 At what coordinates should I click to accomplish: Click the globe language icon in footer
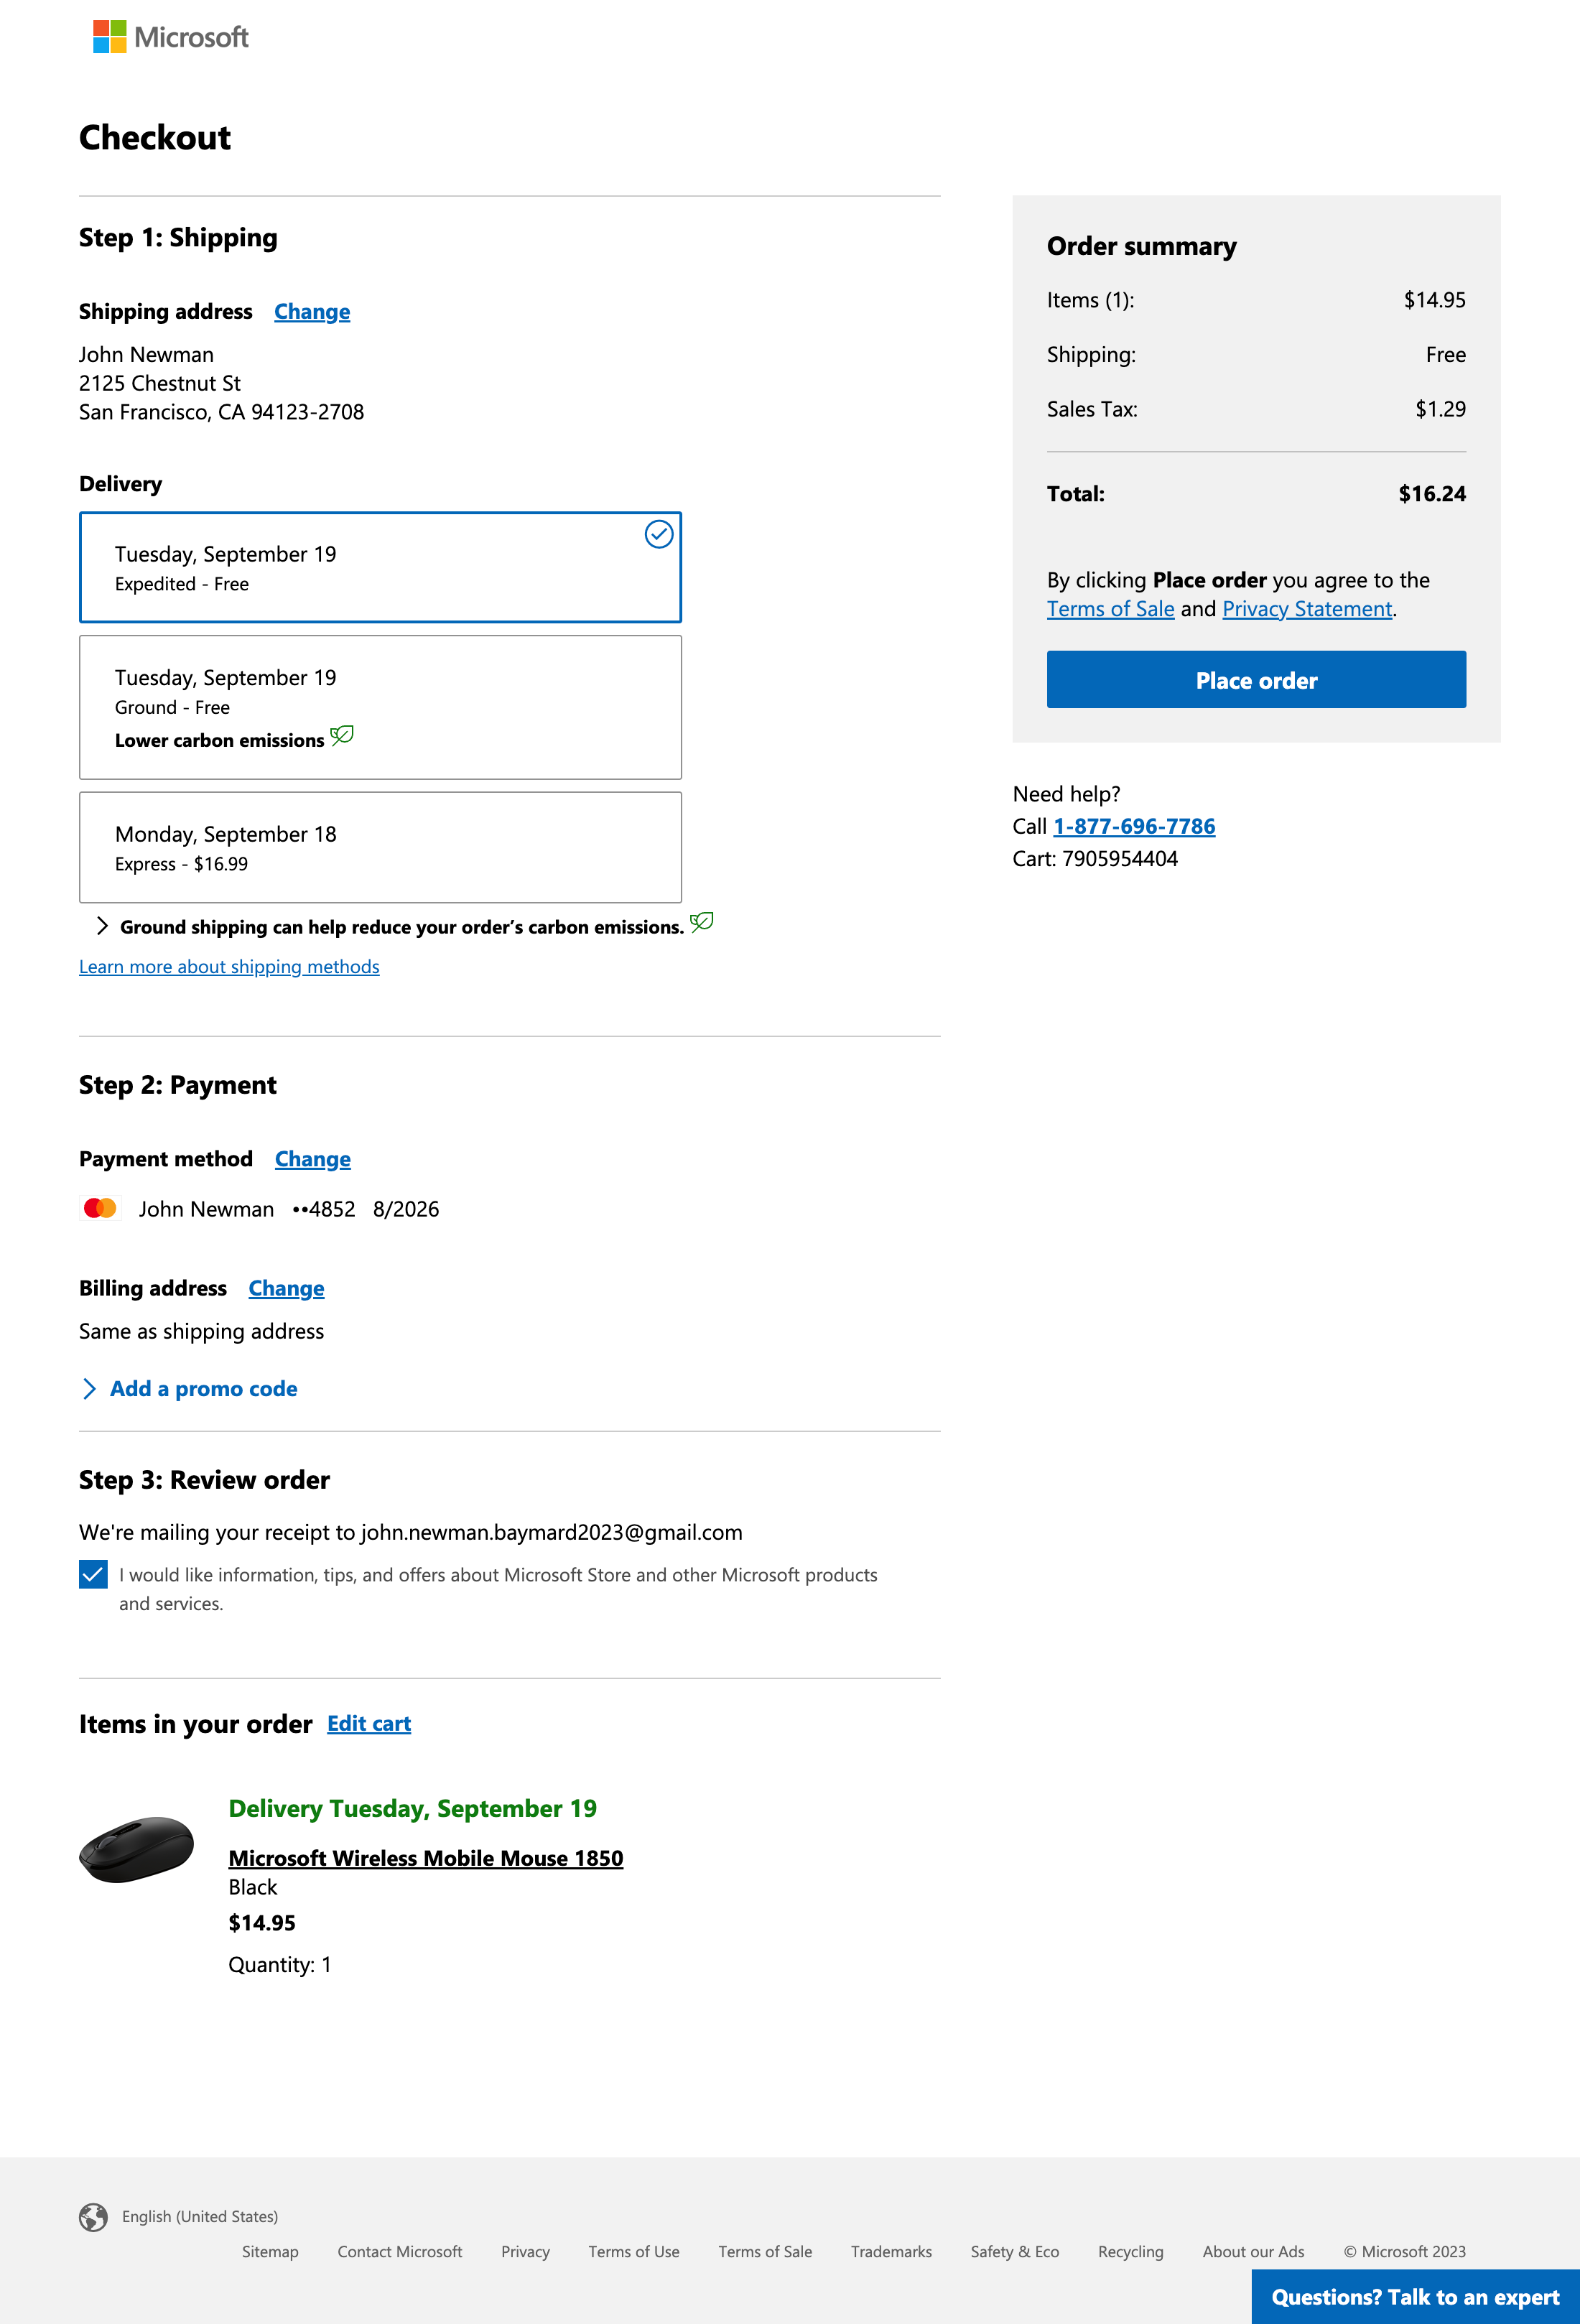pyautogui.click(x=93, y=2217)
